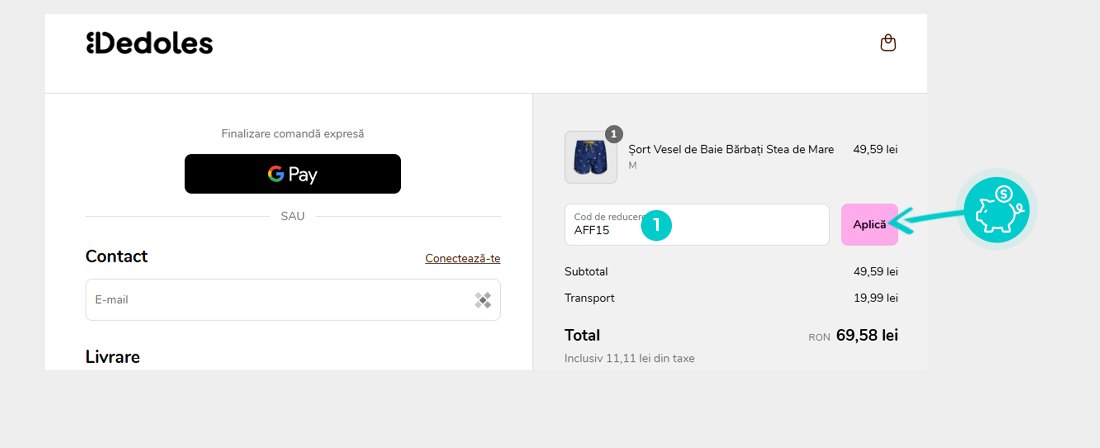1100x448 pixels.
Task: Click the Dedoles logo
Action: [x=150, y=43]
